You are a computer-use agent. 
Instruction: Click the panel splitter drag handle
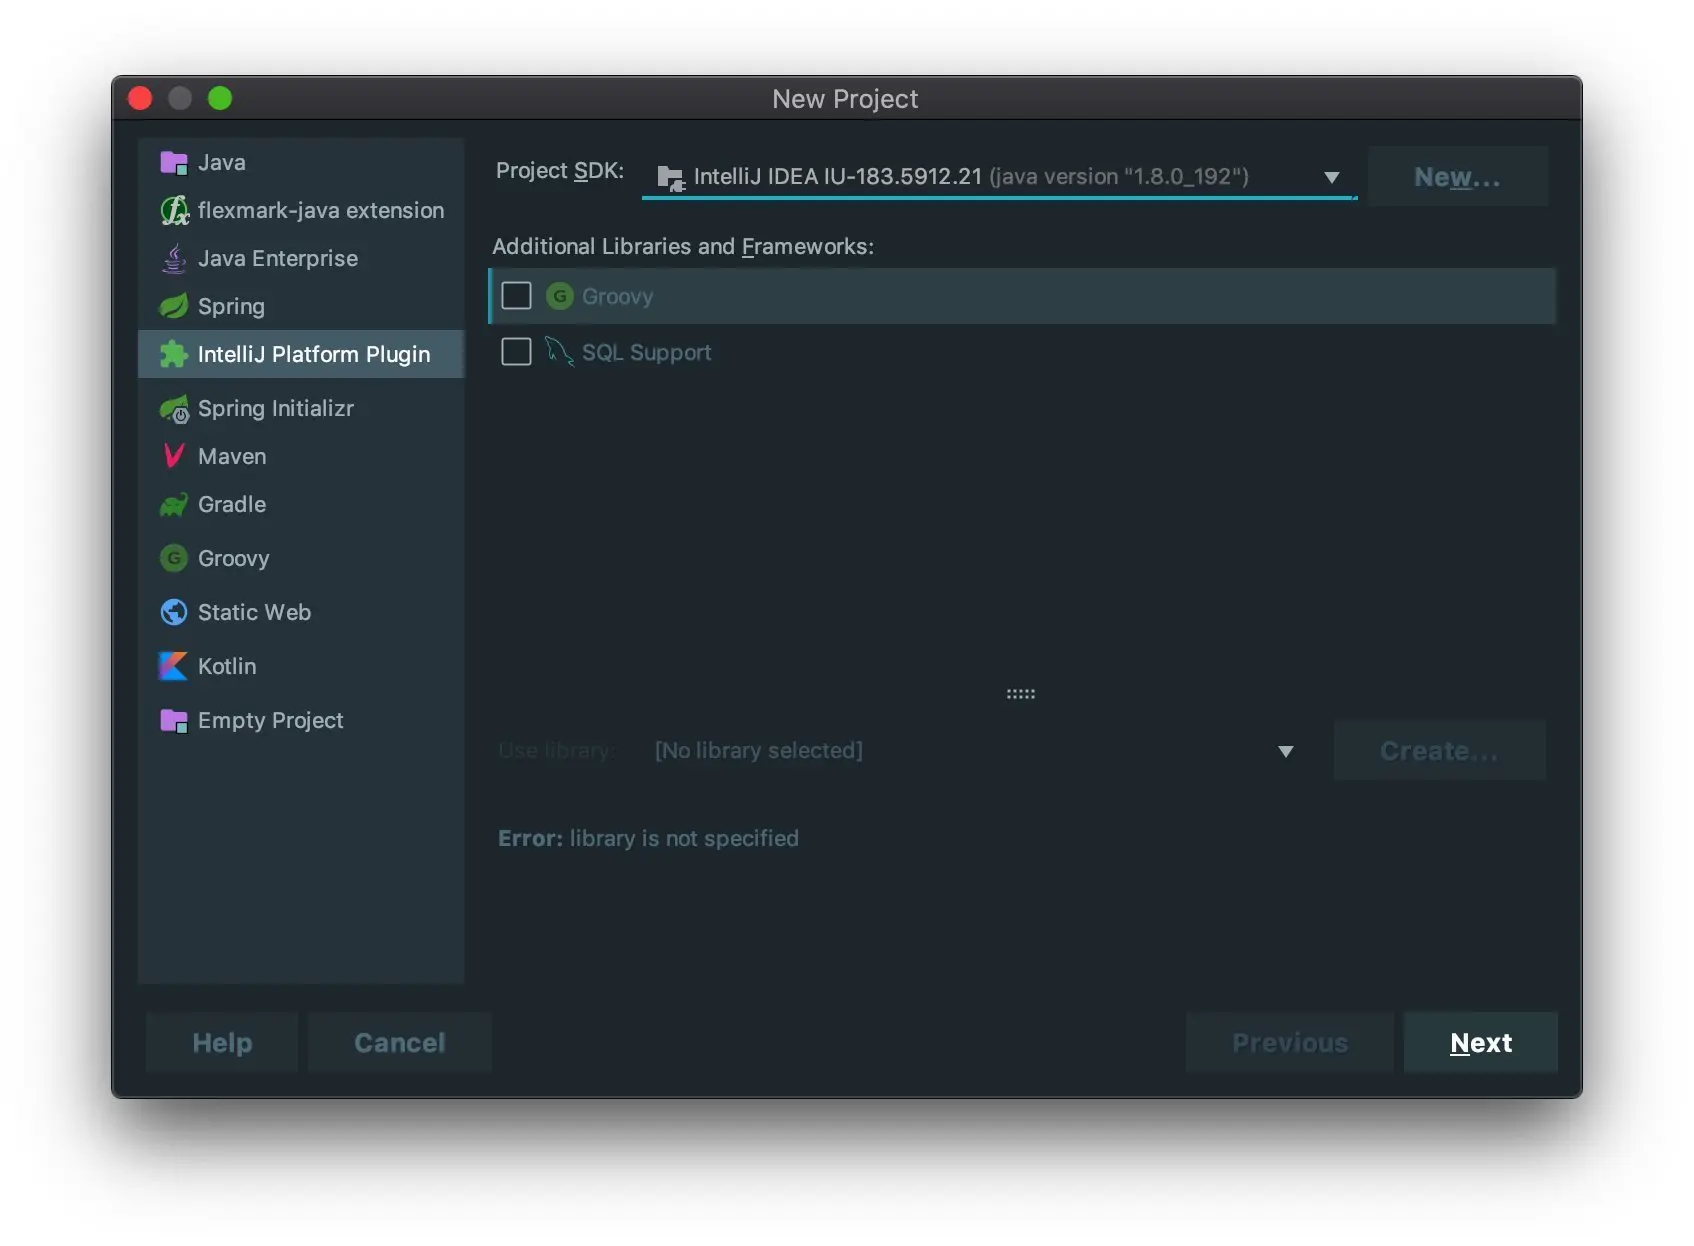point(1020,694)
